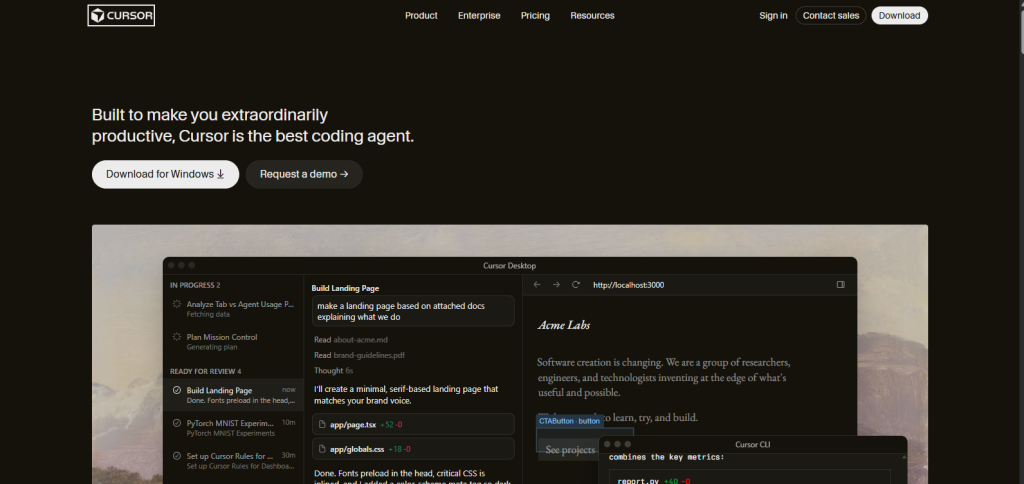Click the IN PROGRESS 2 section header
1024x484 pixels.
(x=195, y=285)
